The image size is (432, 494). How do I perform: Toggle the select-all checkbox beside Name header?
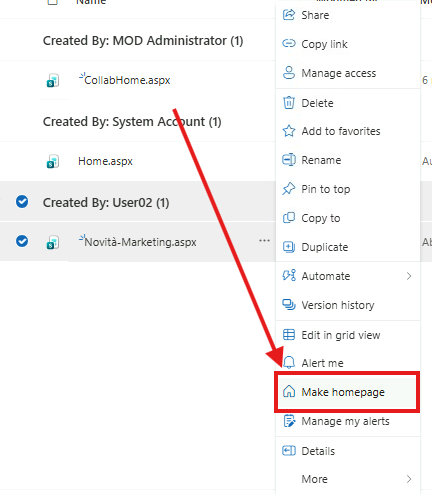tap(52, 2)
